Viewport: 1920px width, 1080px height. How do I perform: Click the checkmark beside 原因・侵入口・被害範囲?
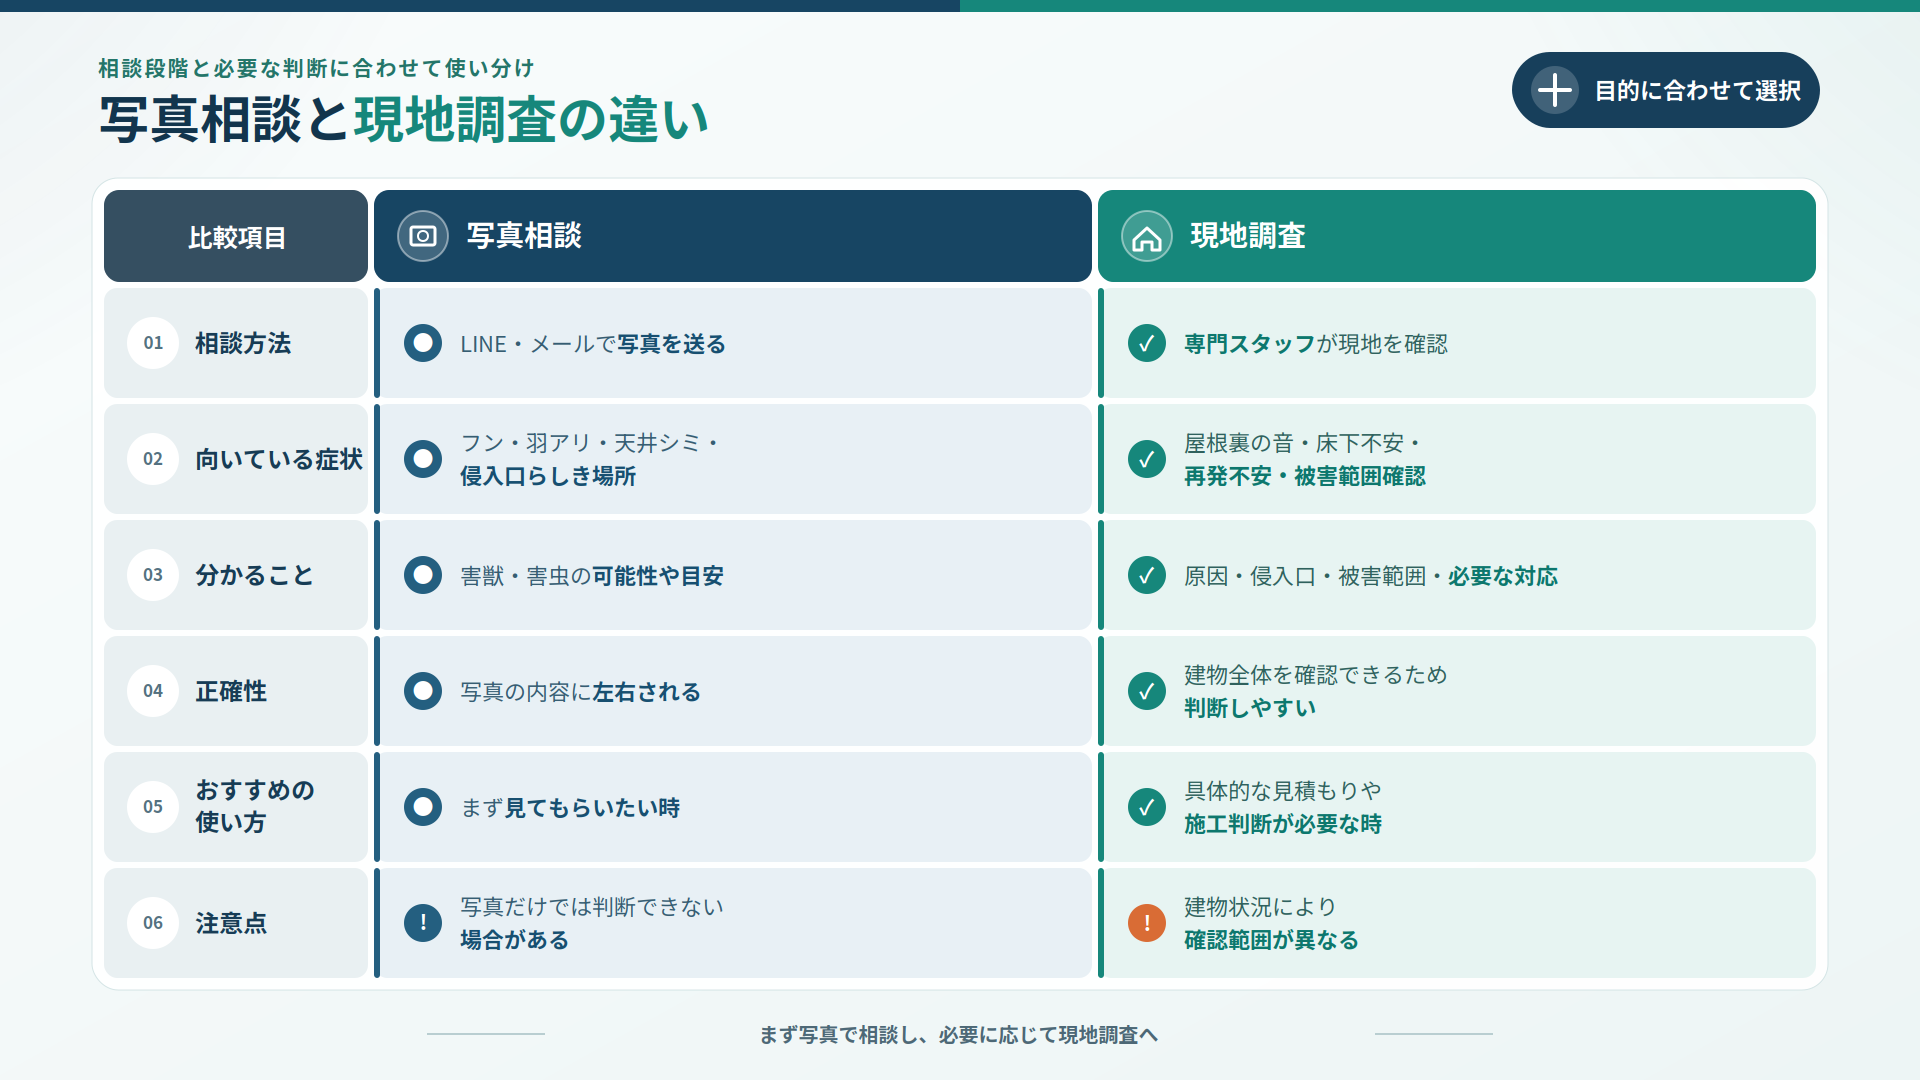[x=1147, y=575]
